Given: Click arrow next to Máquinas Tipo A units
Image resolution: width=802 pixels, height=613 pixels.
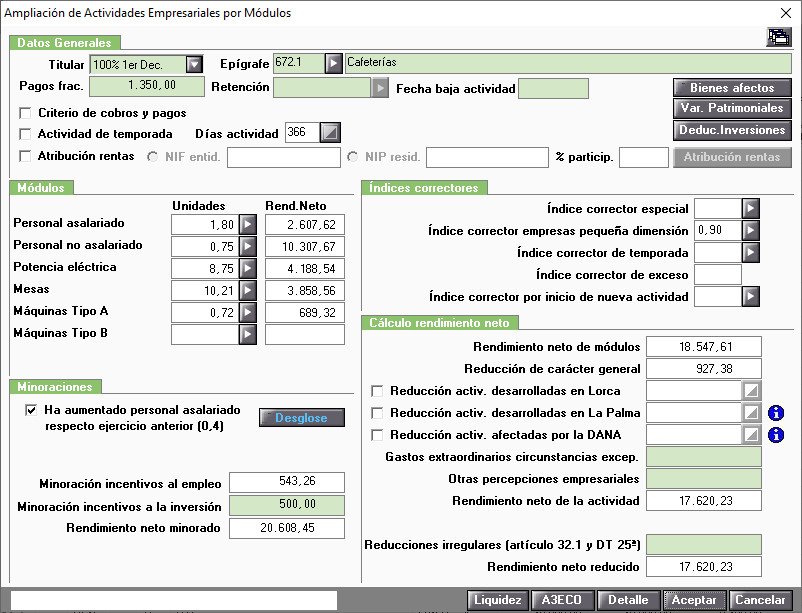Looking at the screenshot, I should tap(248, 313).
